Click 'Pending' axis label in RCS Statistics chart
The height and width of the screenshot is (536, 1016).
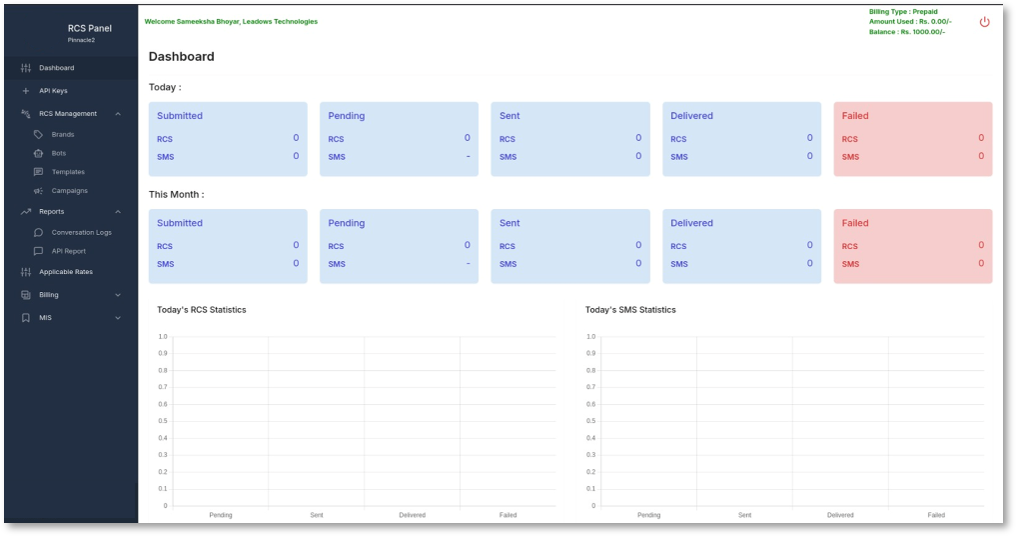[220, 515]
